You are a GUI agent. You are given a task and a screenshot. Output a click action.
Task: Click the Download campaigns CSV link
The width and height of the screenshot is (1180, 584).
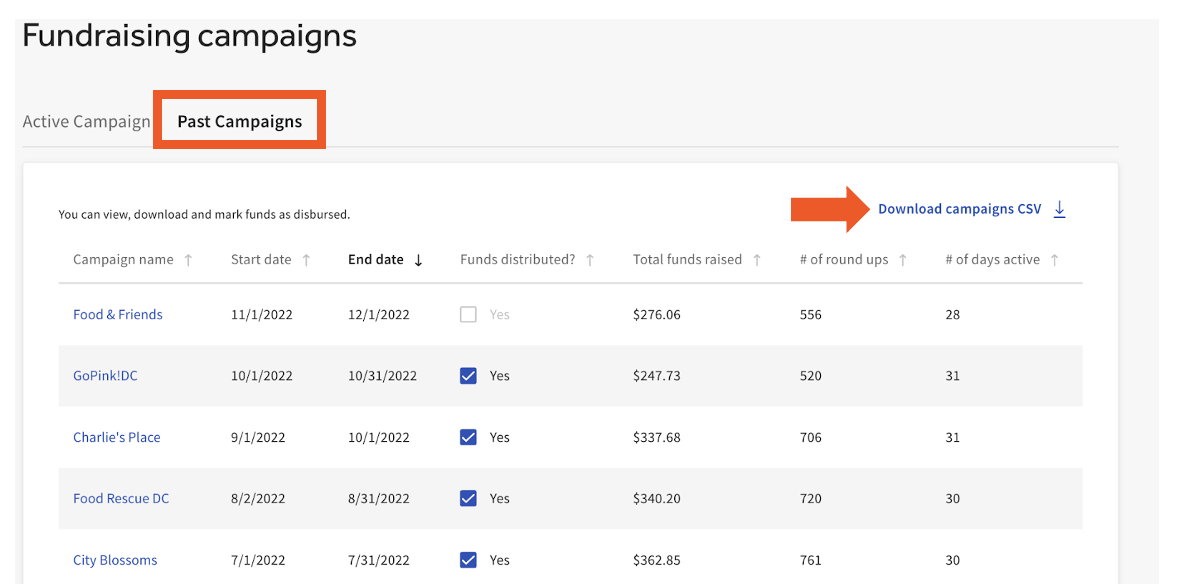[x=959, y=209]
